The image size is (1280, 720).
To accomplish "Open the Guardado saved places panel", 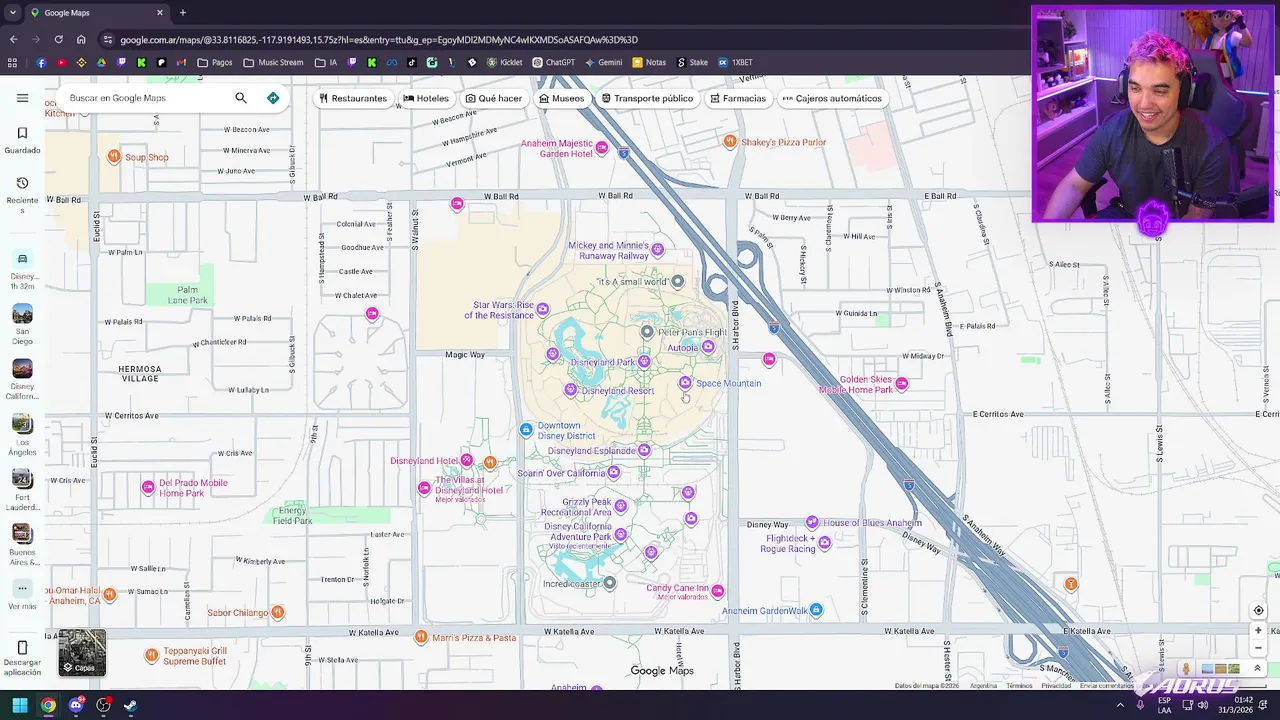I will pos(22,140).
